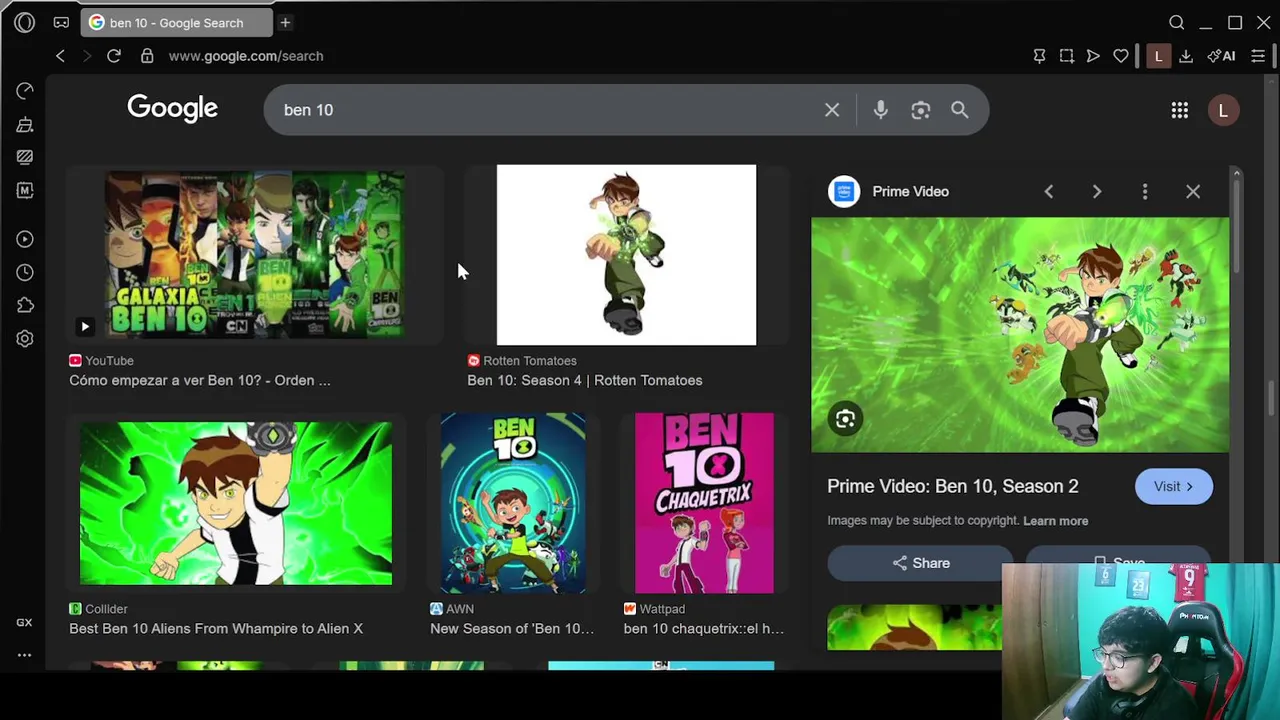
Task: Open the striped panel icon in sidebar
Action: coord(25,157)
